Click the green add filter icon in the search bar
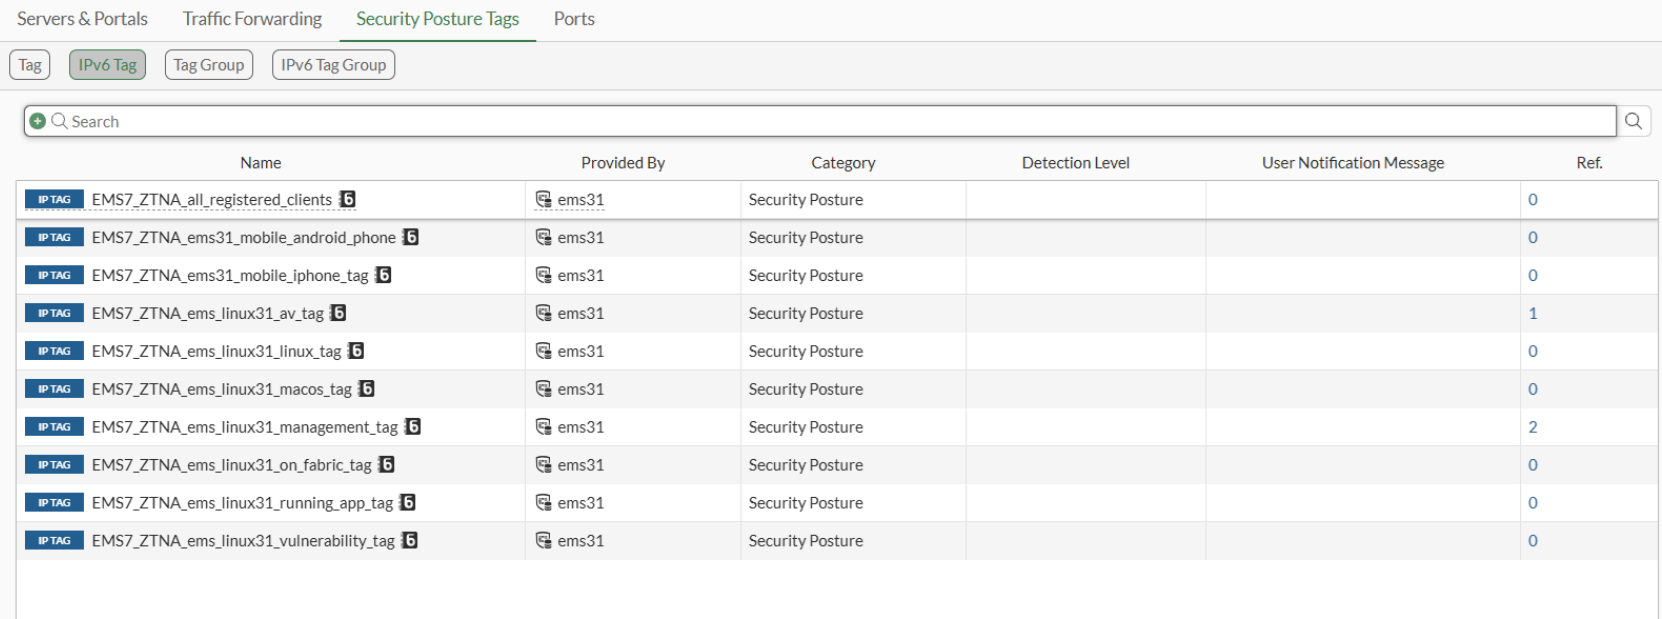This screenshot has height=619, width=1662. tap(37, 121)
